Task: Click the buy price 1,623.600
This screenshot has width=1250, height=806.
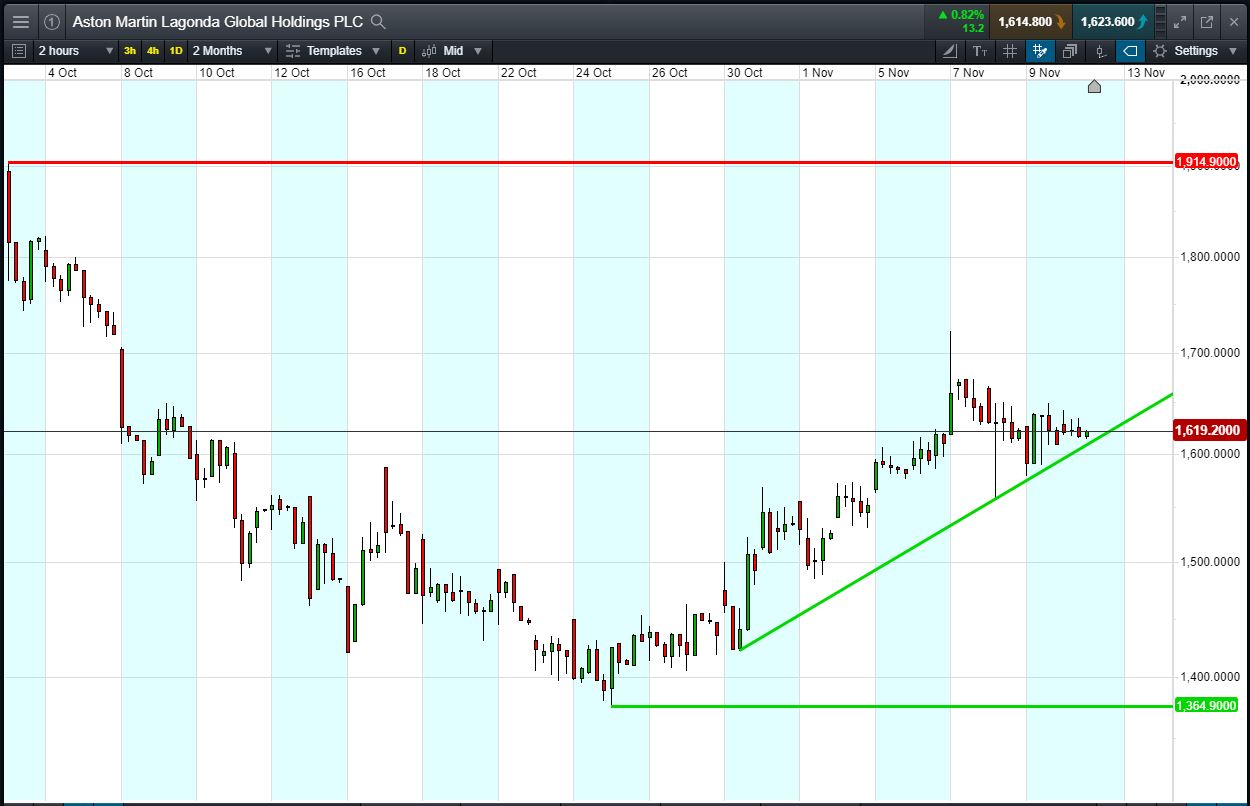Action: (1114, 21)
